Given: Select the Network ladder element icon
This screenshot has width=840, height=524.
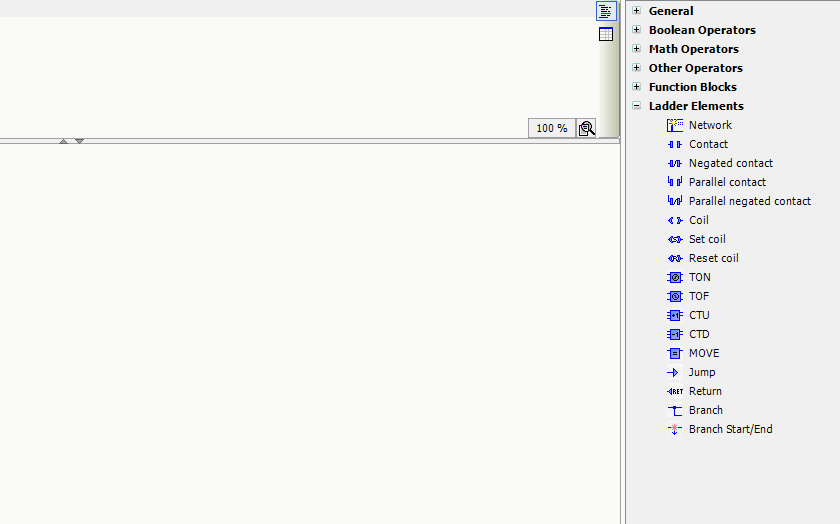Looking at the screenshot, I should tap(674, 125).
